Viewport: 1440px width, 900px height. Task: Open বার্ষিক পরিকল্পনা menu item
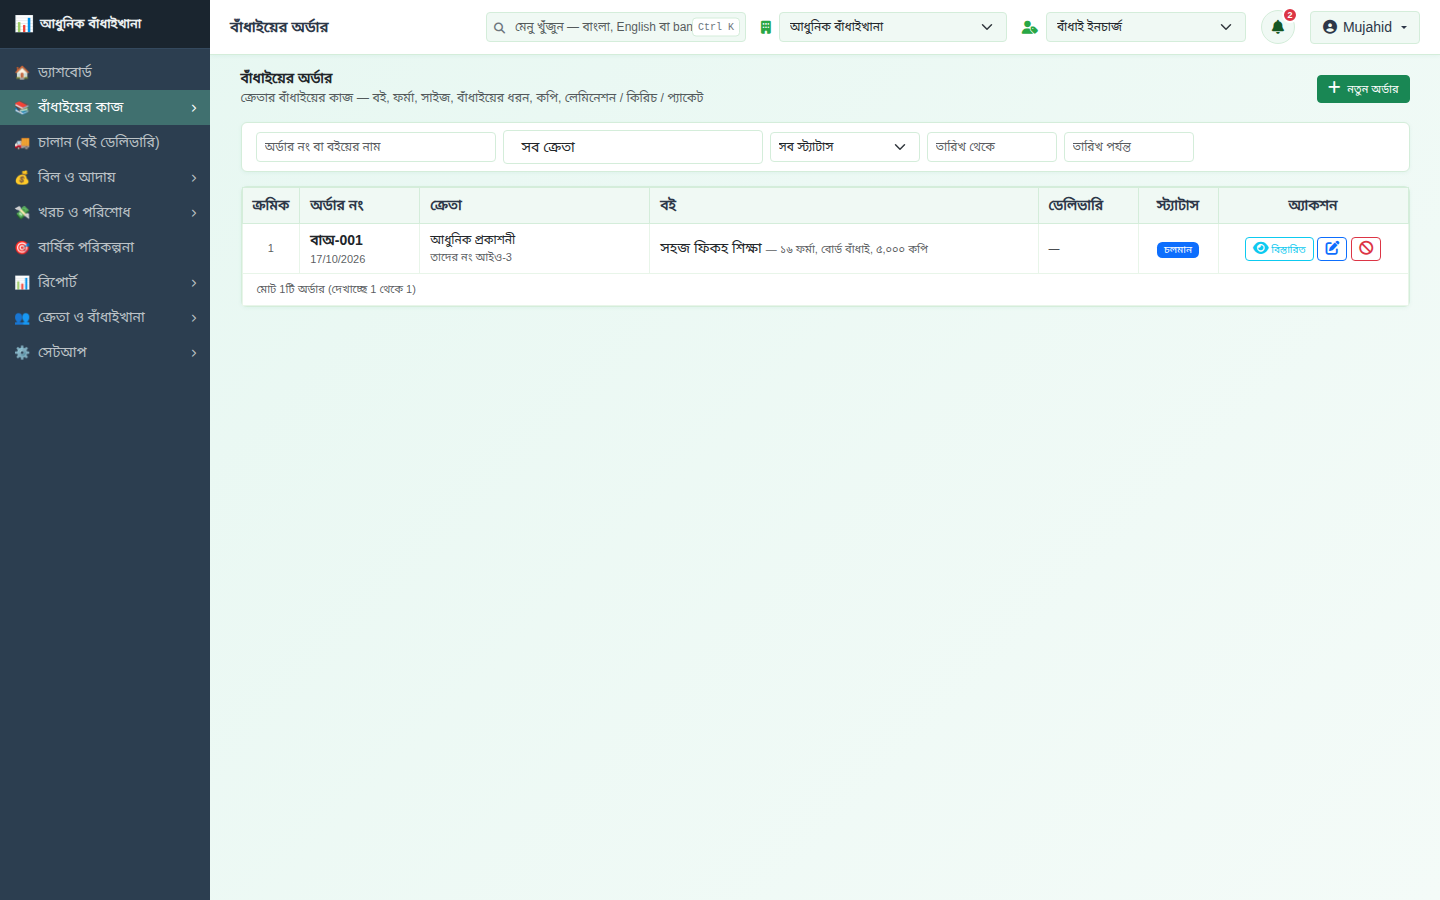(x=105, y=247)
